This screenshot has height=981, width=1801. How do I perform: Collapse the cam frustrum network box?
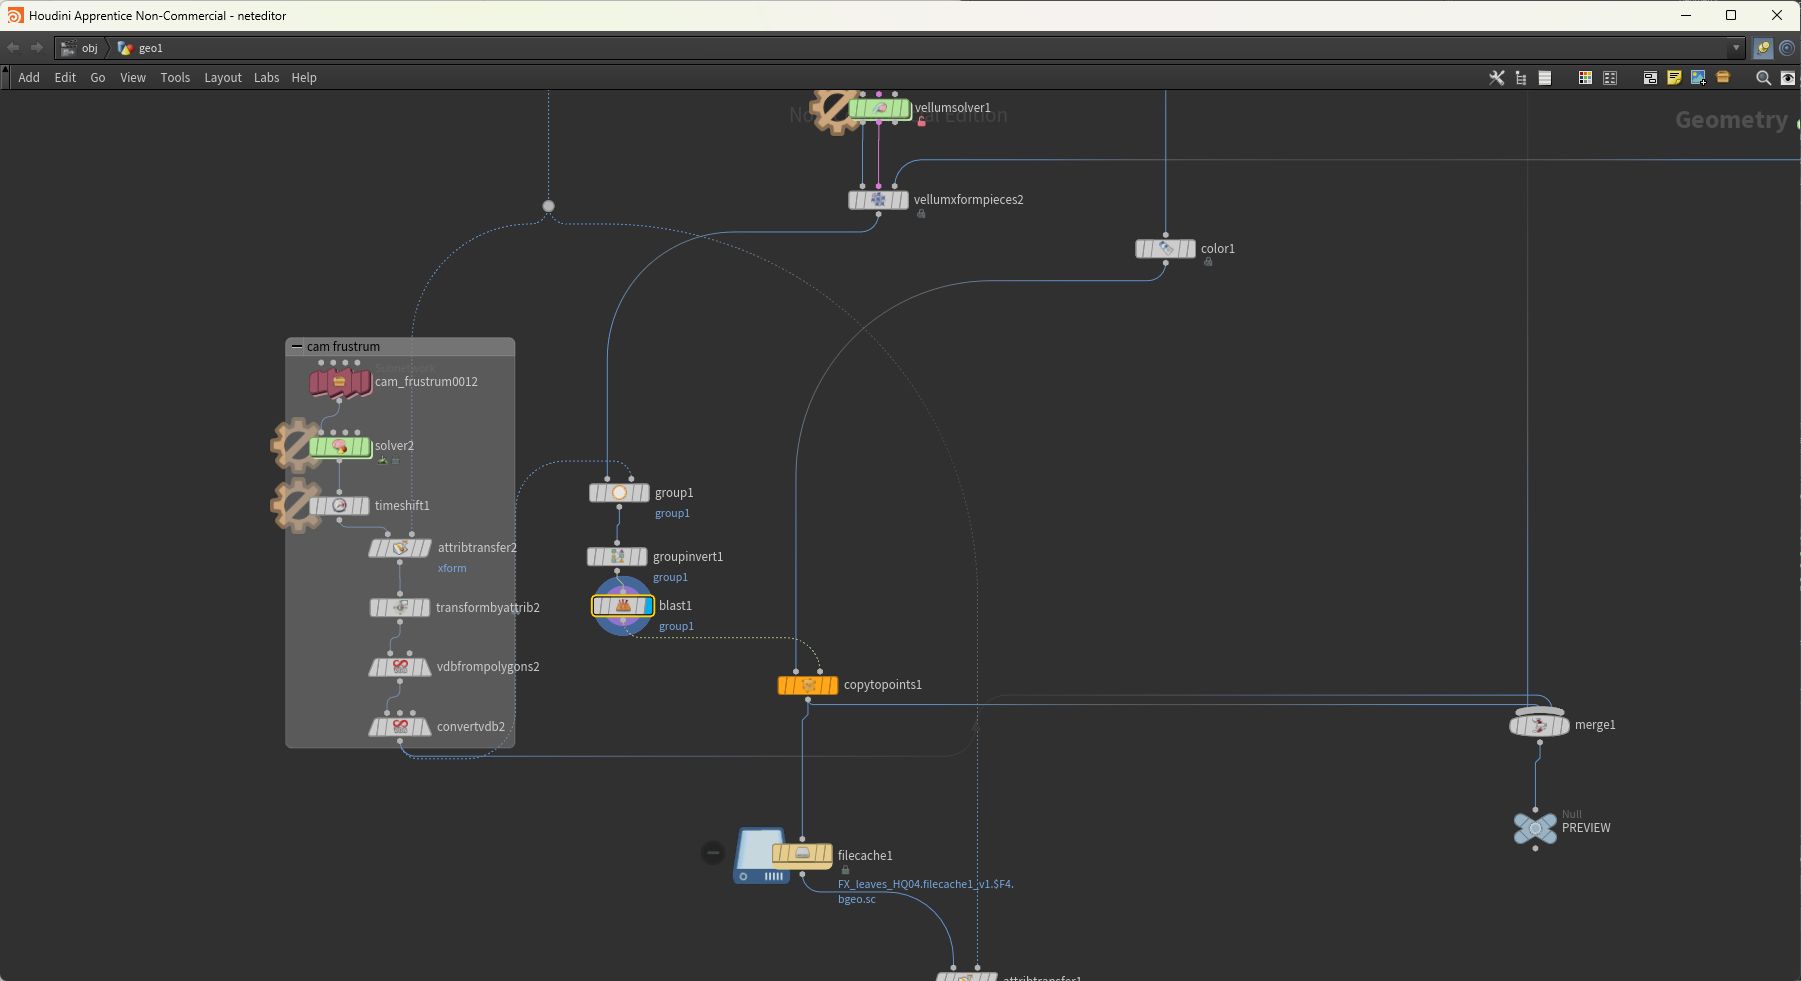(x=296, y=347)
